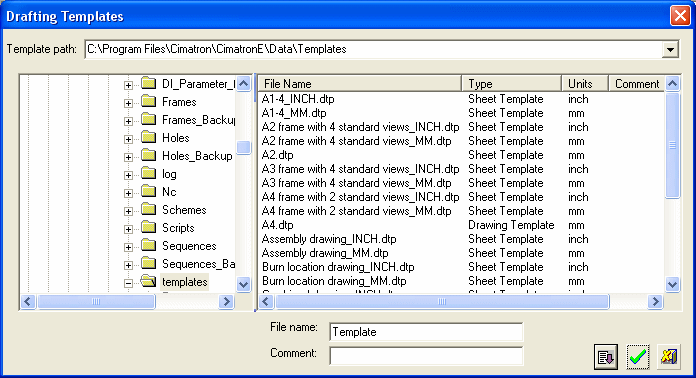Click the Template path text field
This screenshot has height=378, width=696.
tap(373, 49)
